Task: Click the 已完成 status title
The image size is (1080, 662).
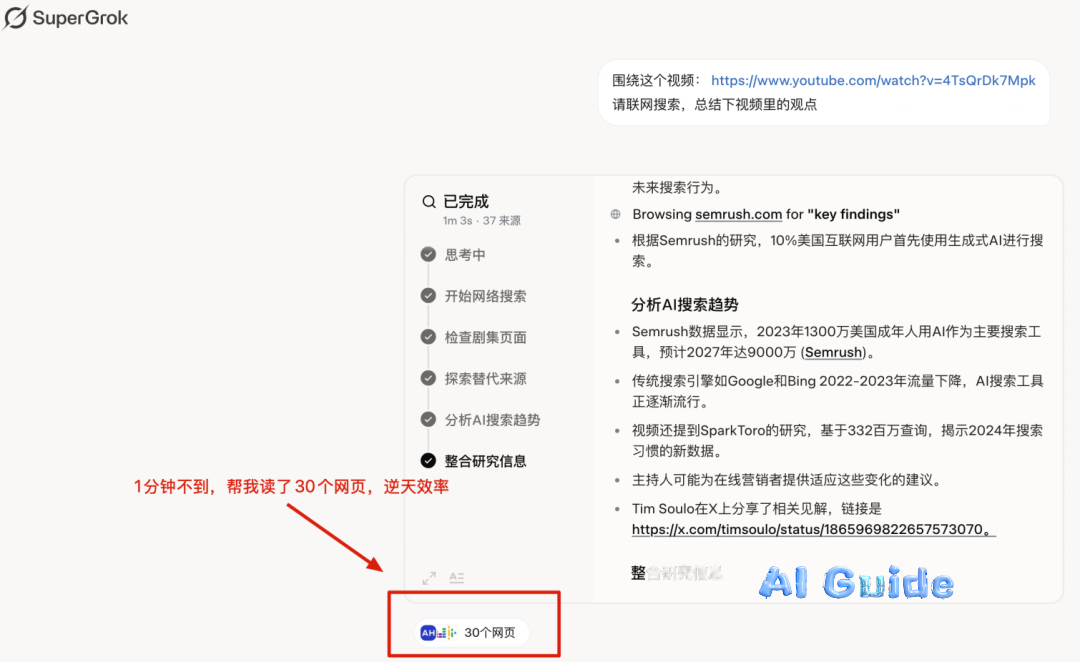Action: tap(466, 202)
